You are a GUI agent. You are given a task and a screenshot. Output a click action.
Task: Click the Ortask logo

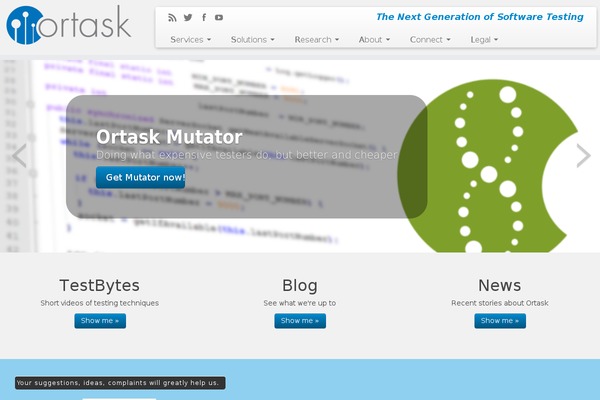pyautogui.click(x=69, y=25)
